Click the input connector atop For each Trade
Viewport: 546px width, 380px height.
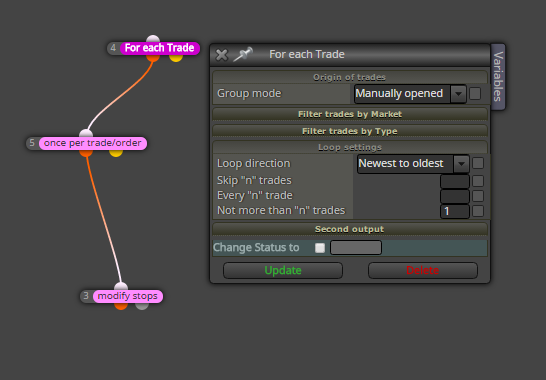coord(153,38)
